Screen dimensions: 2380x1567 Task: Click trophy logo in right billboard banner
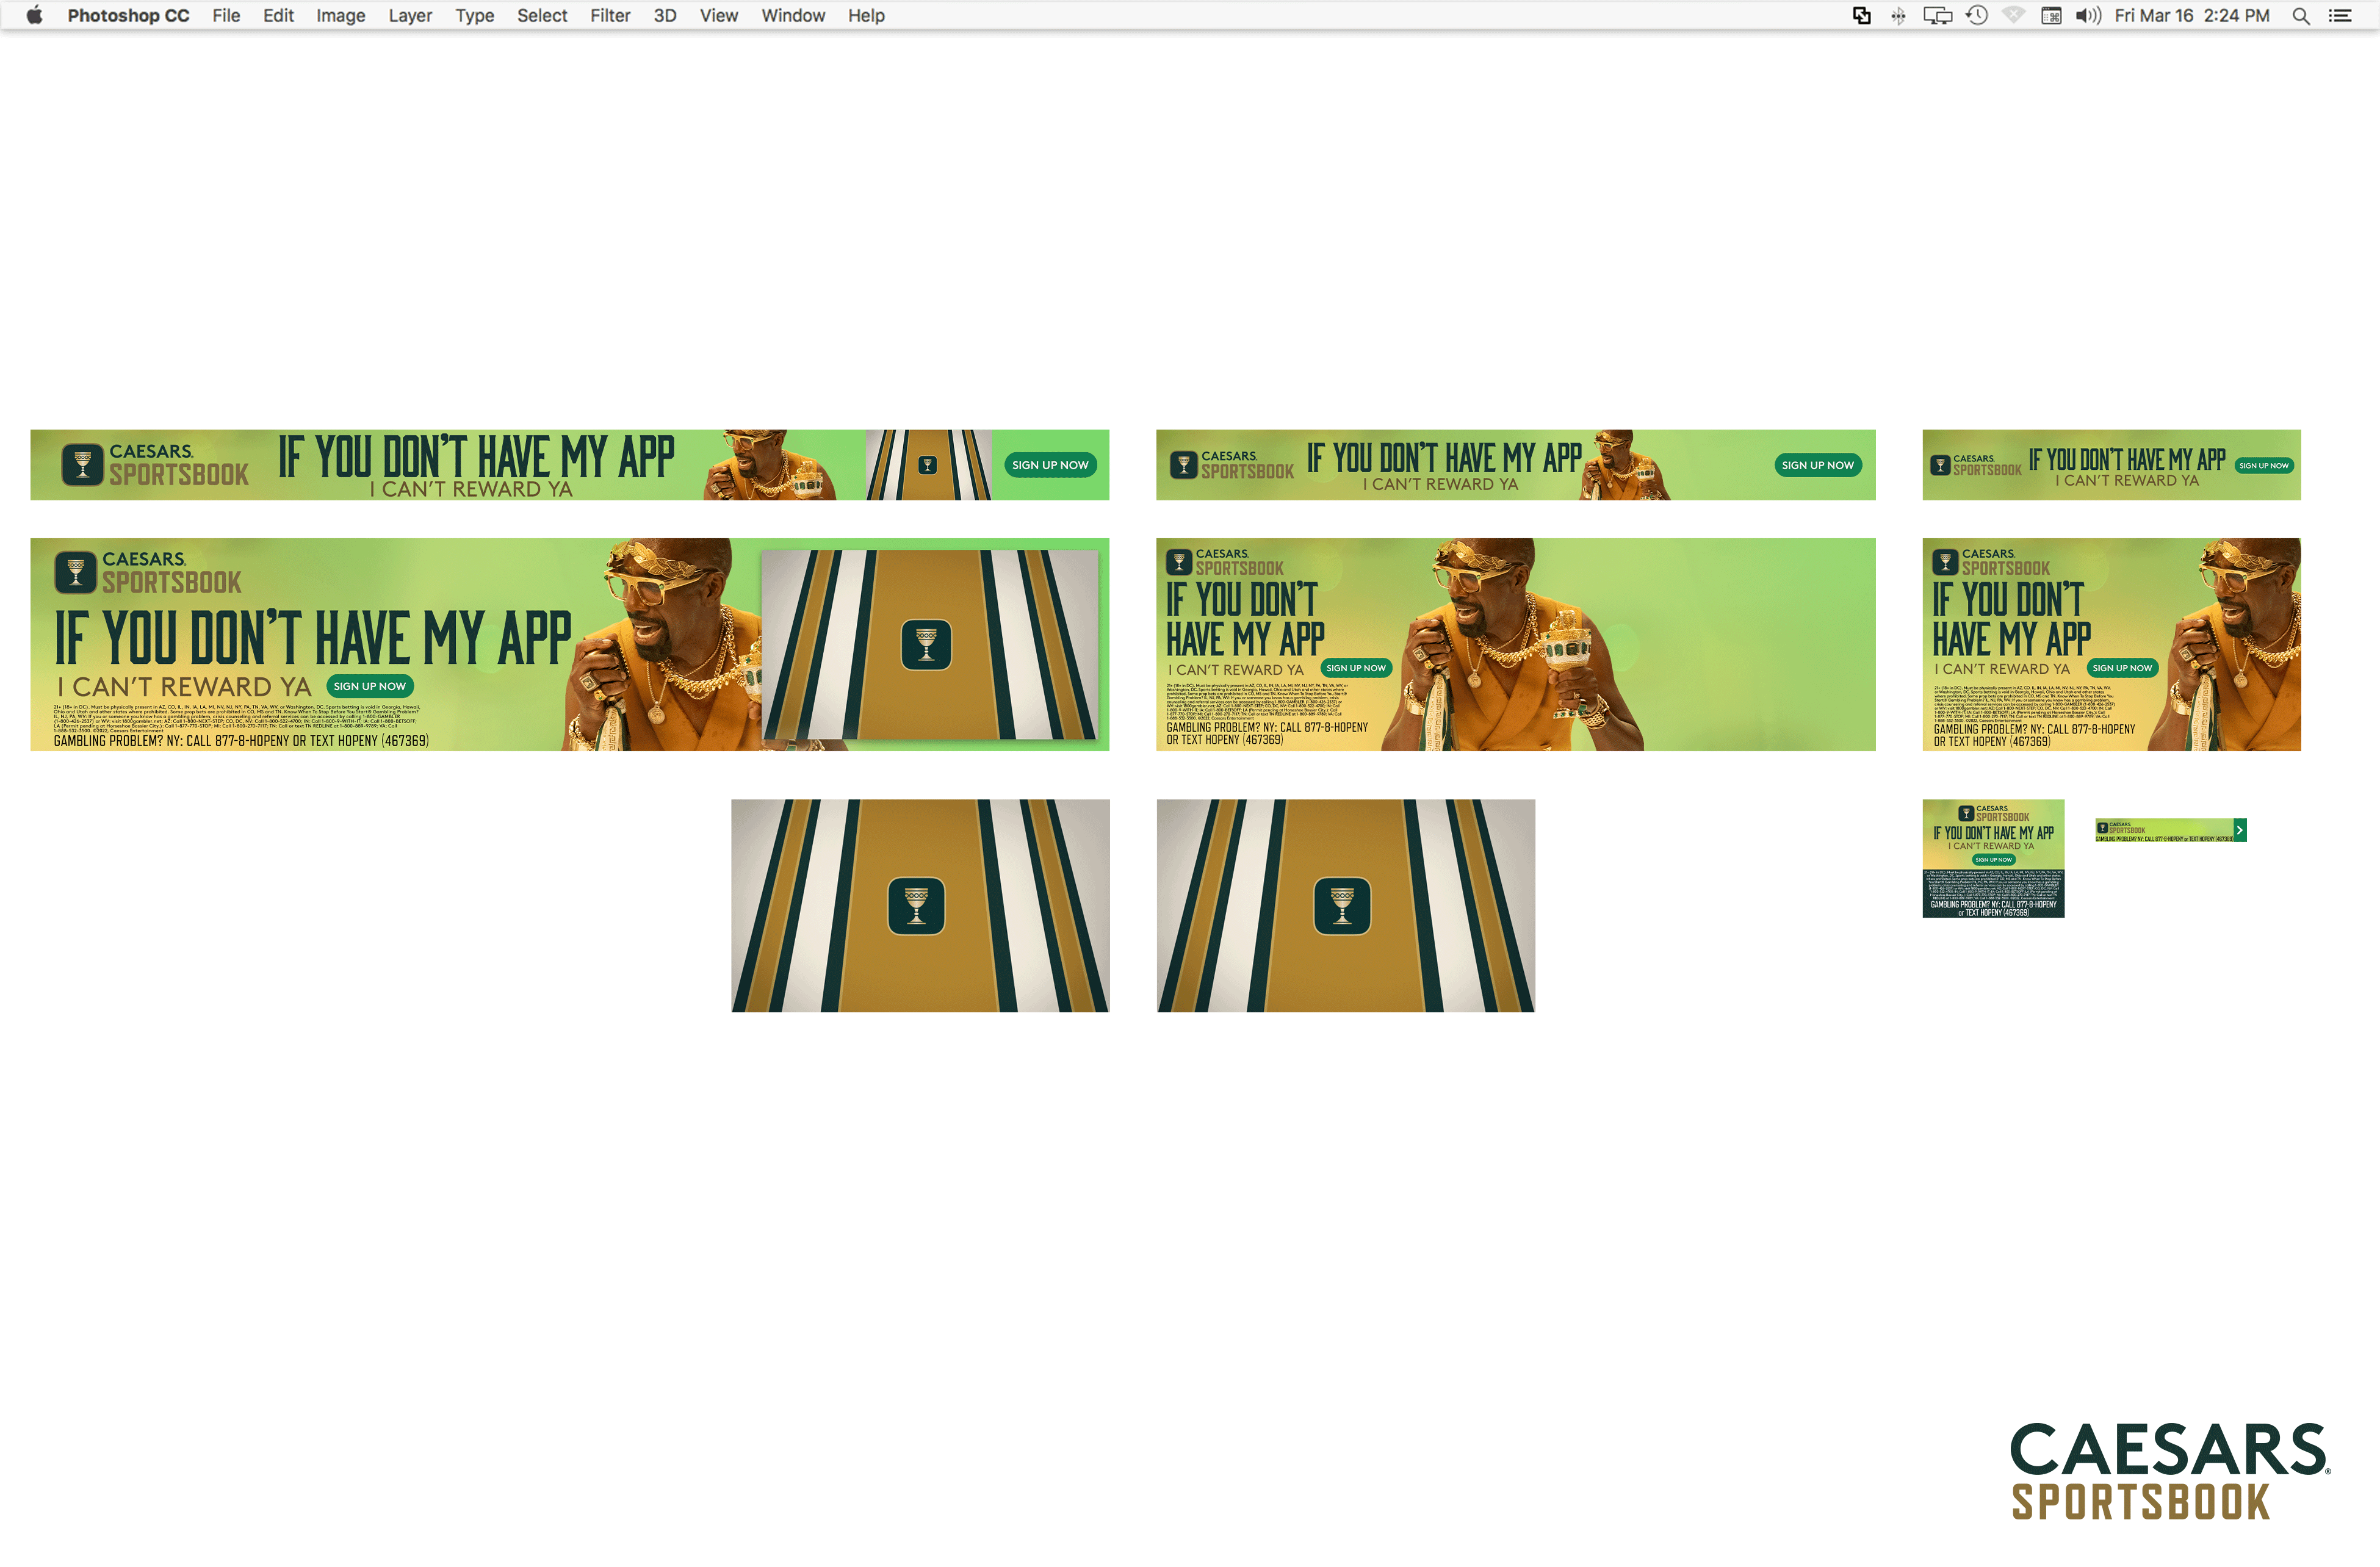(x=1945, y=562)
